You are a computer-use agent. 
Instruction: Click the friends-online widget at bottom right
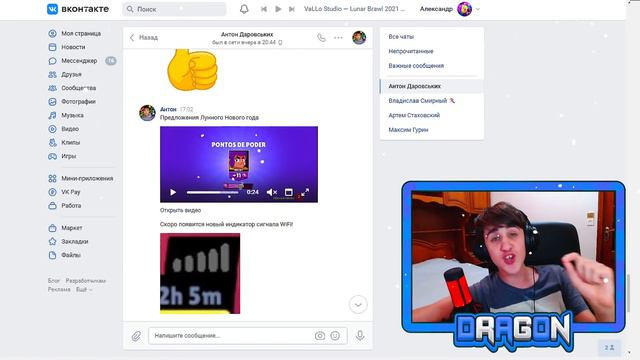point(609,347)
